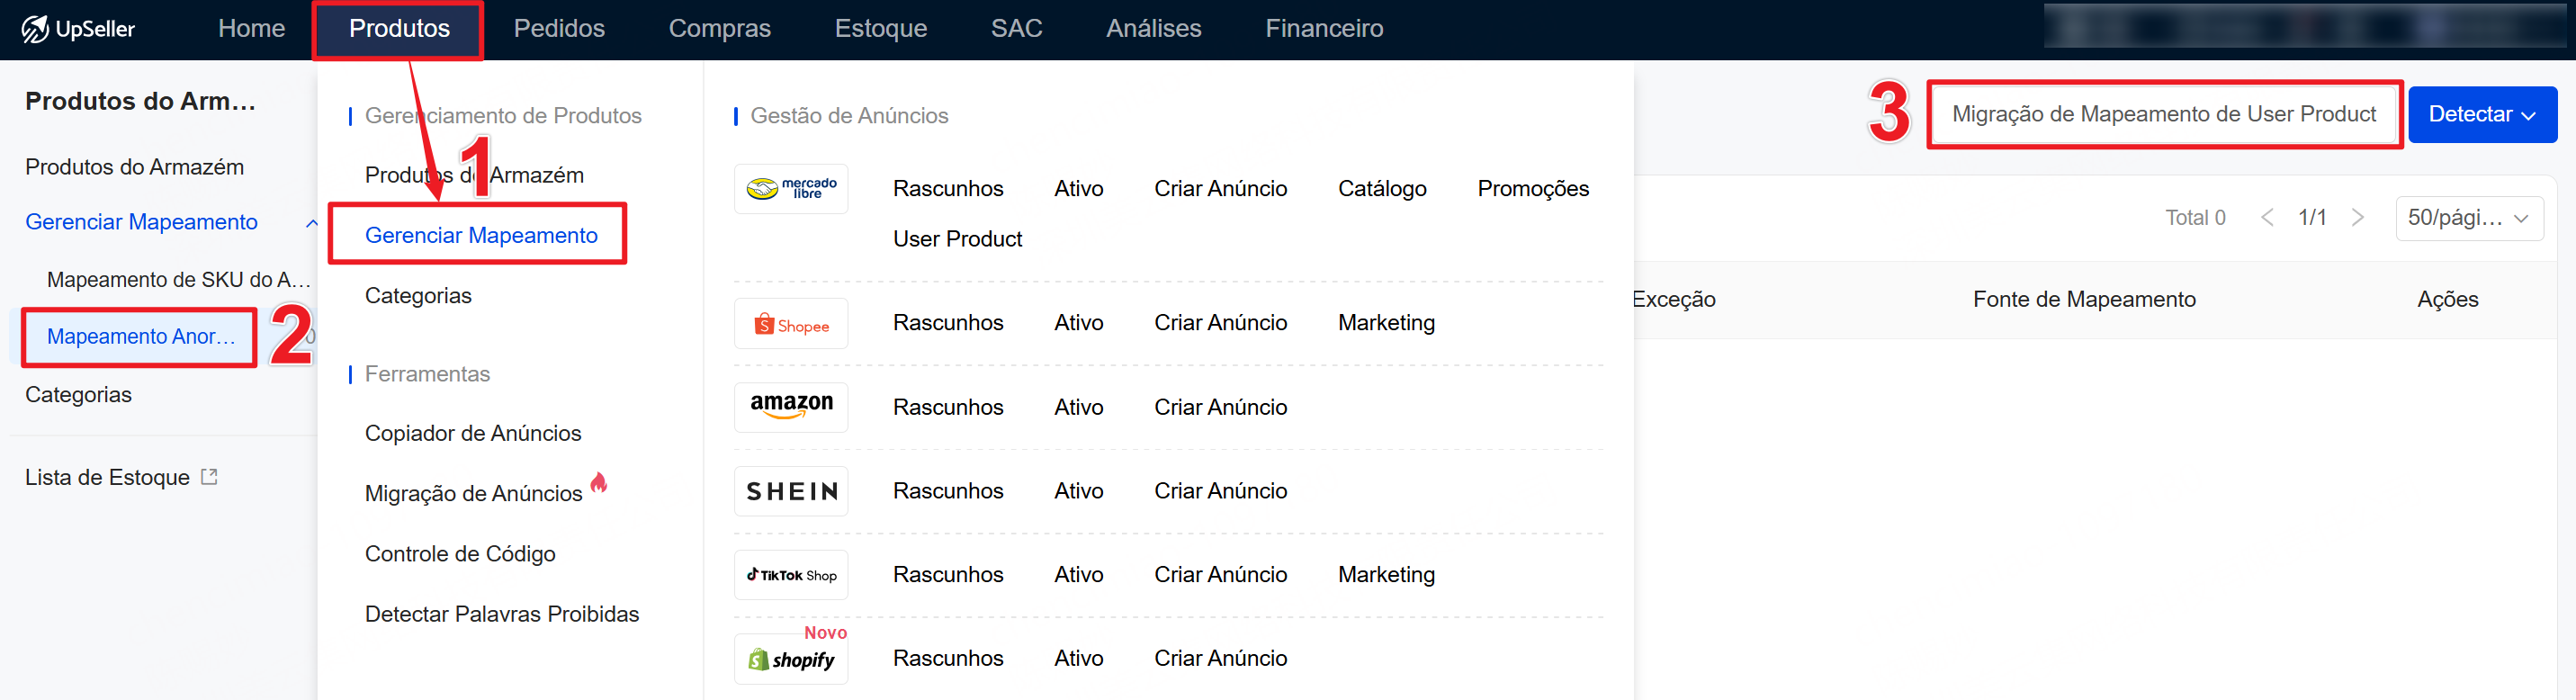Click the UpSeller logo
Viewport: 2576px width, 700px height.
78,29
